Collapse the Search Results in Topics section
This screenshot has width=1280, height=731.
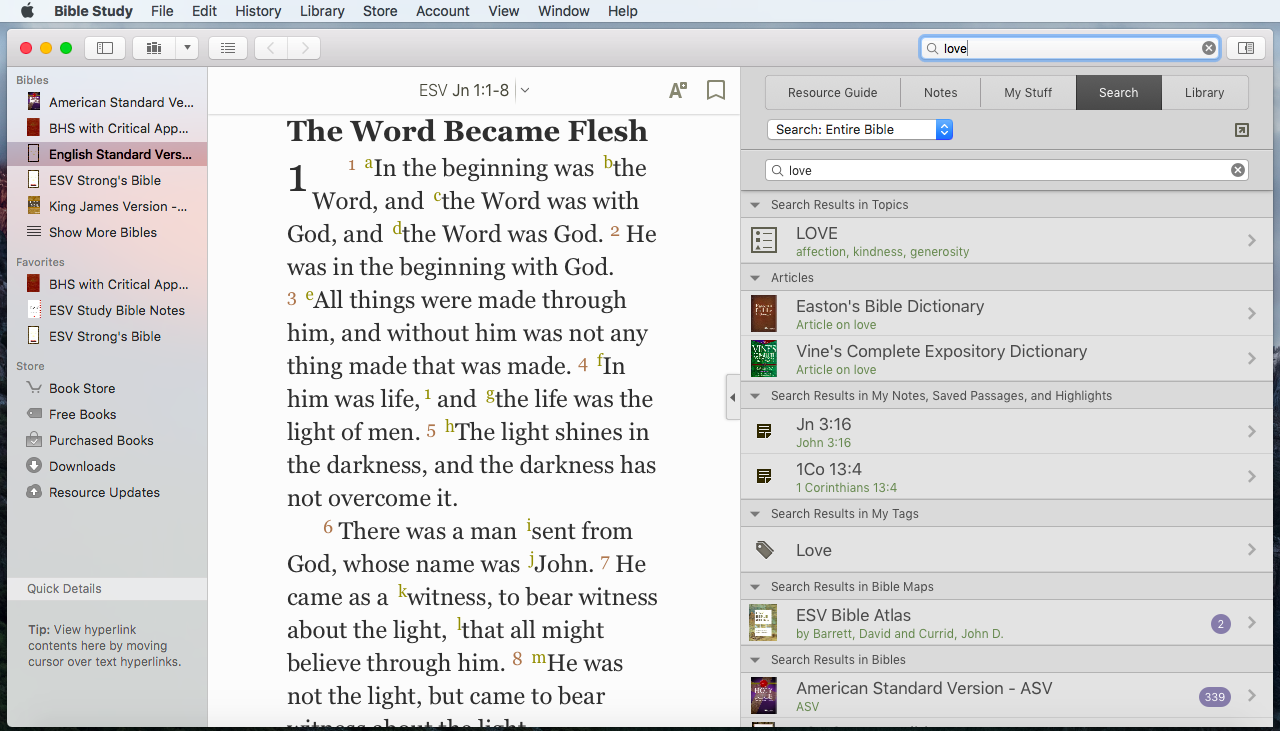755,205
